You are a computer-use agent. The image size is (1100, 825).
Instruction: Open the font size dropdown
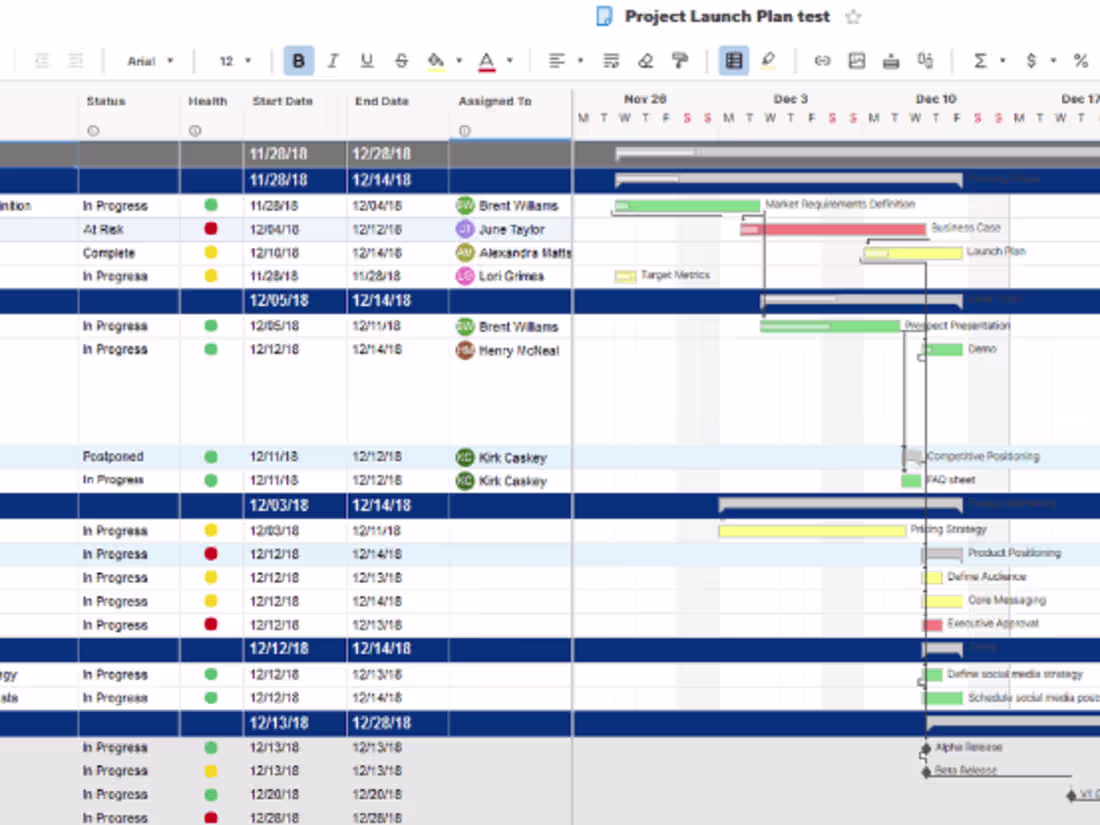coord(232,60)
